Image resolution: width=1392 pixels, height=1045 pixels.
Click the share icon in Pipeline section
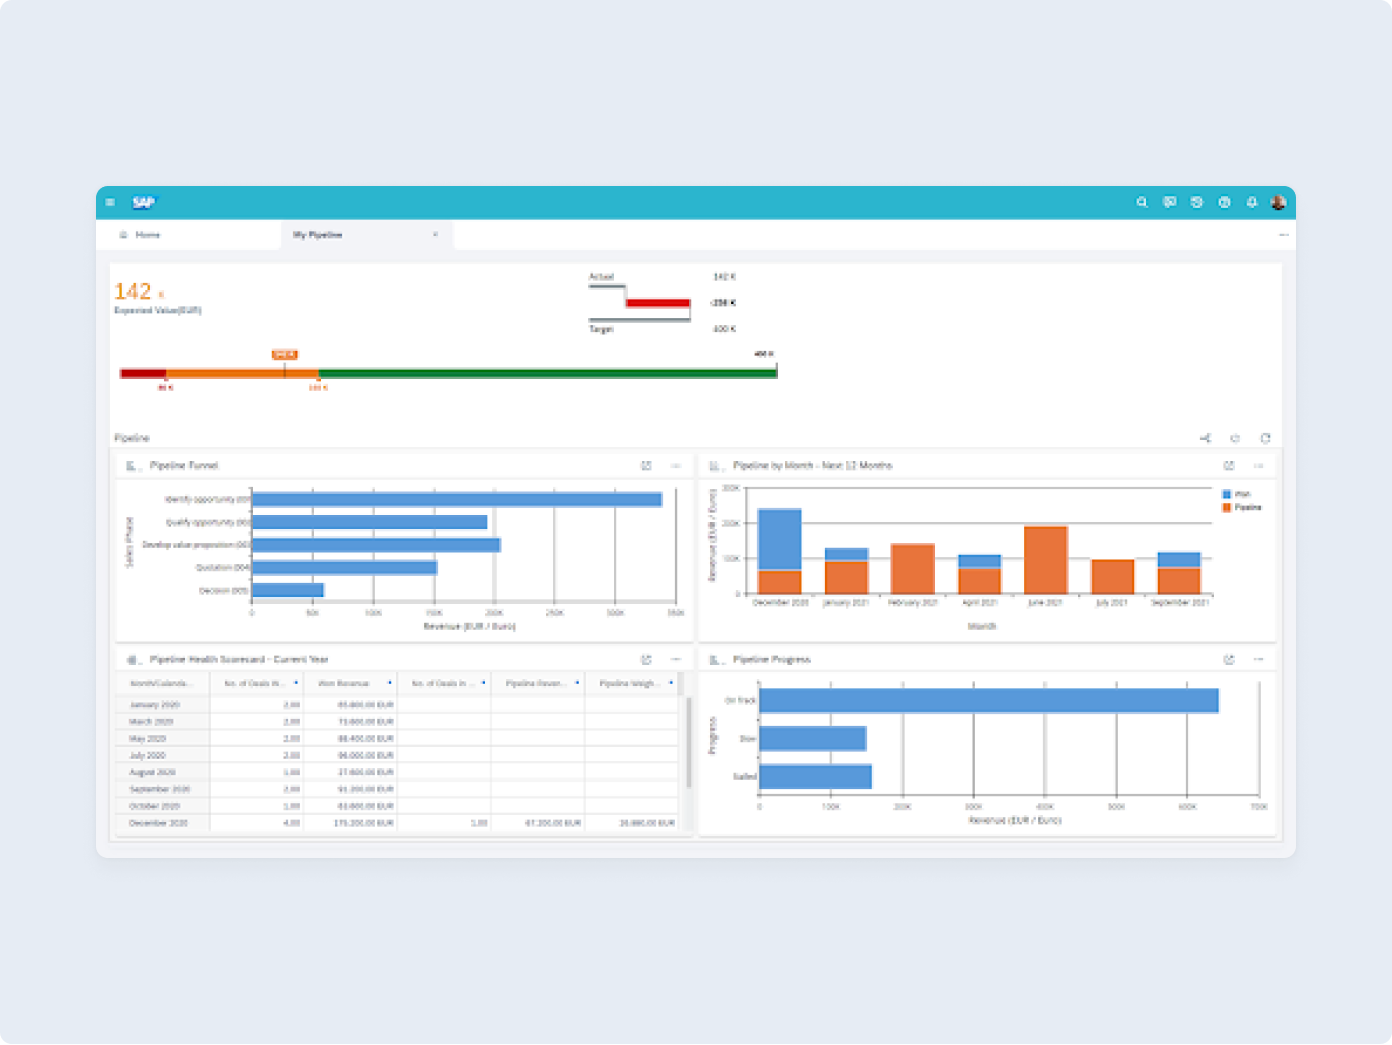pos(1205,438)
